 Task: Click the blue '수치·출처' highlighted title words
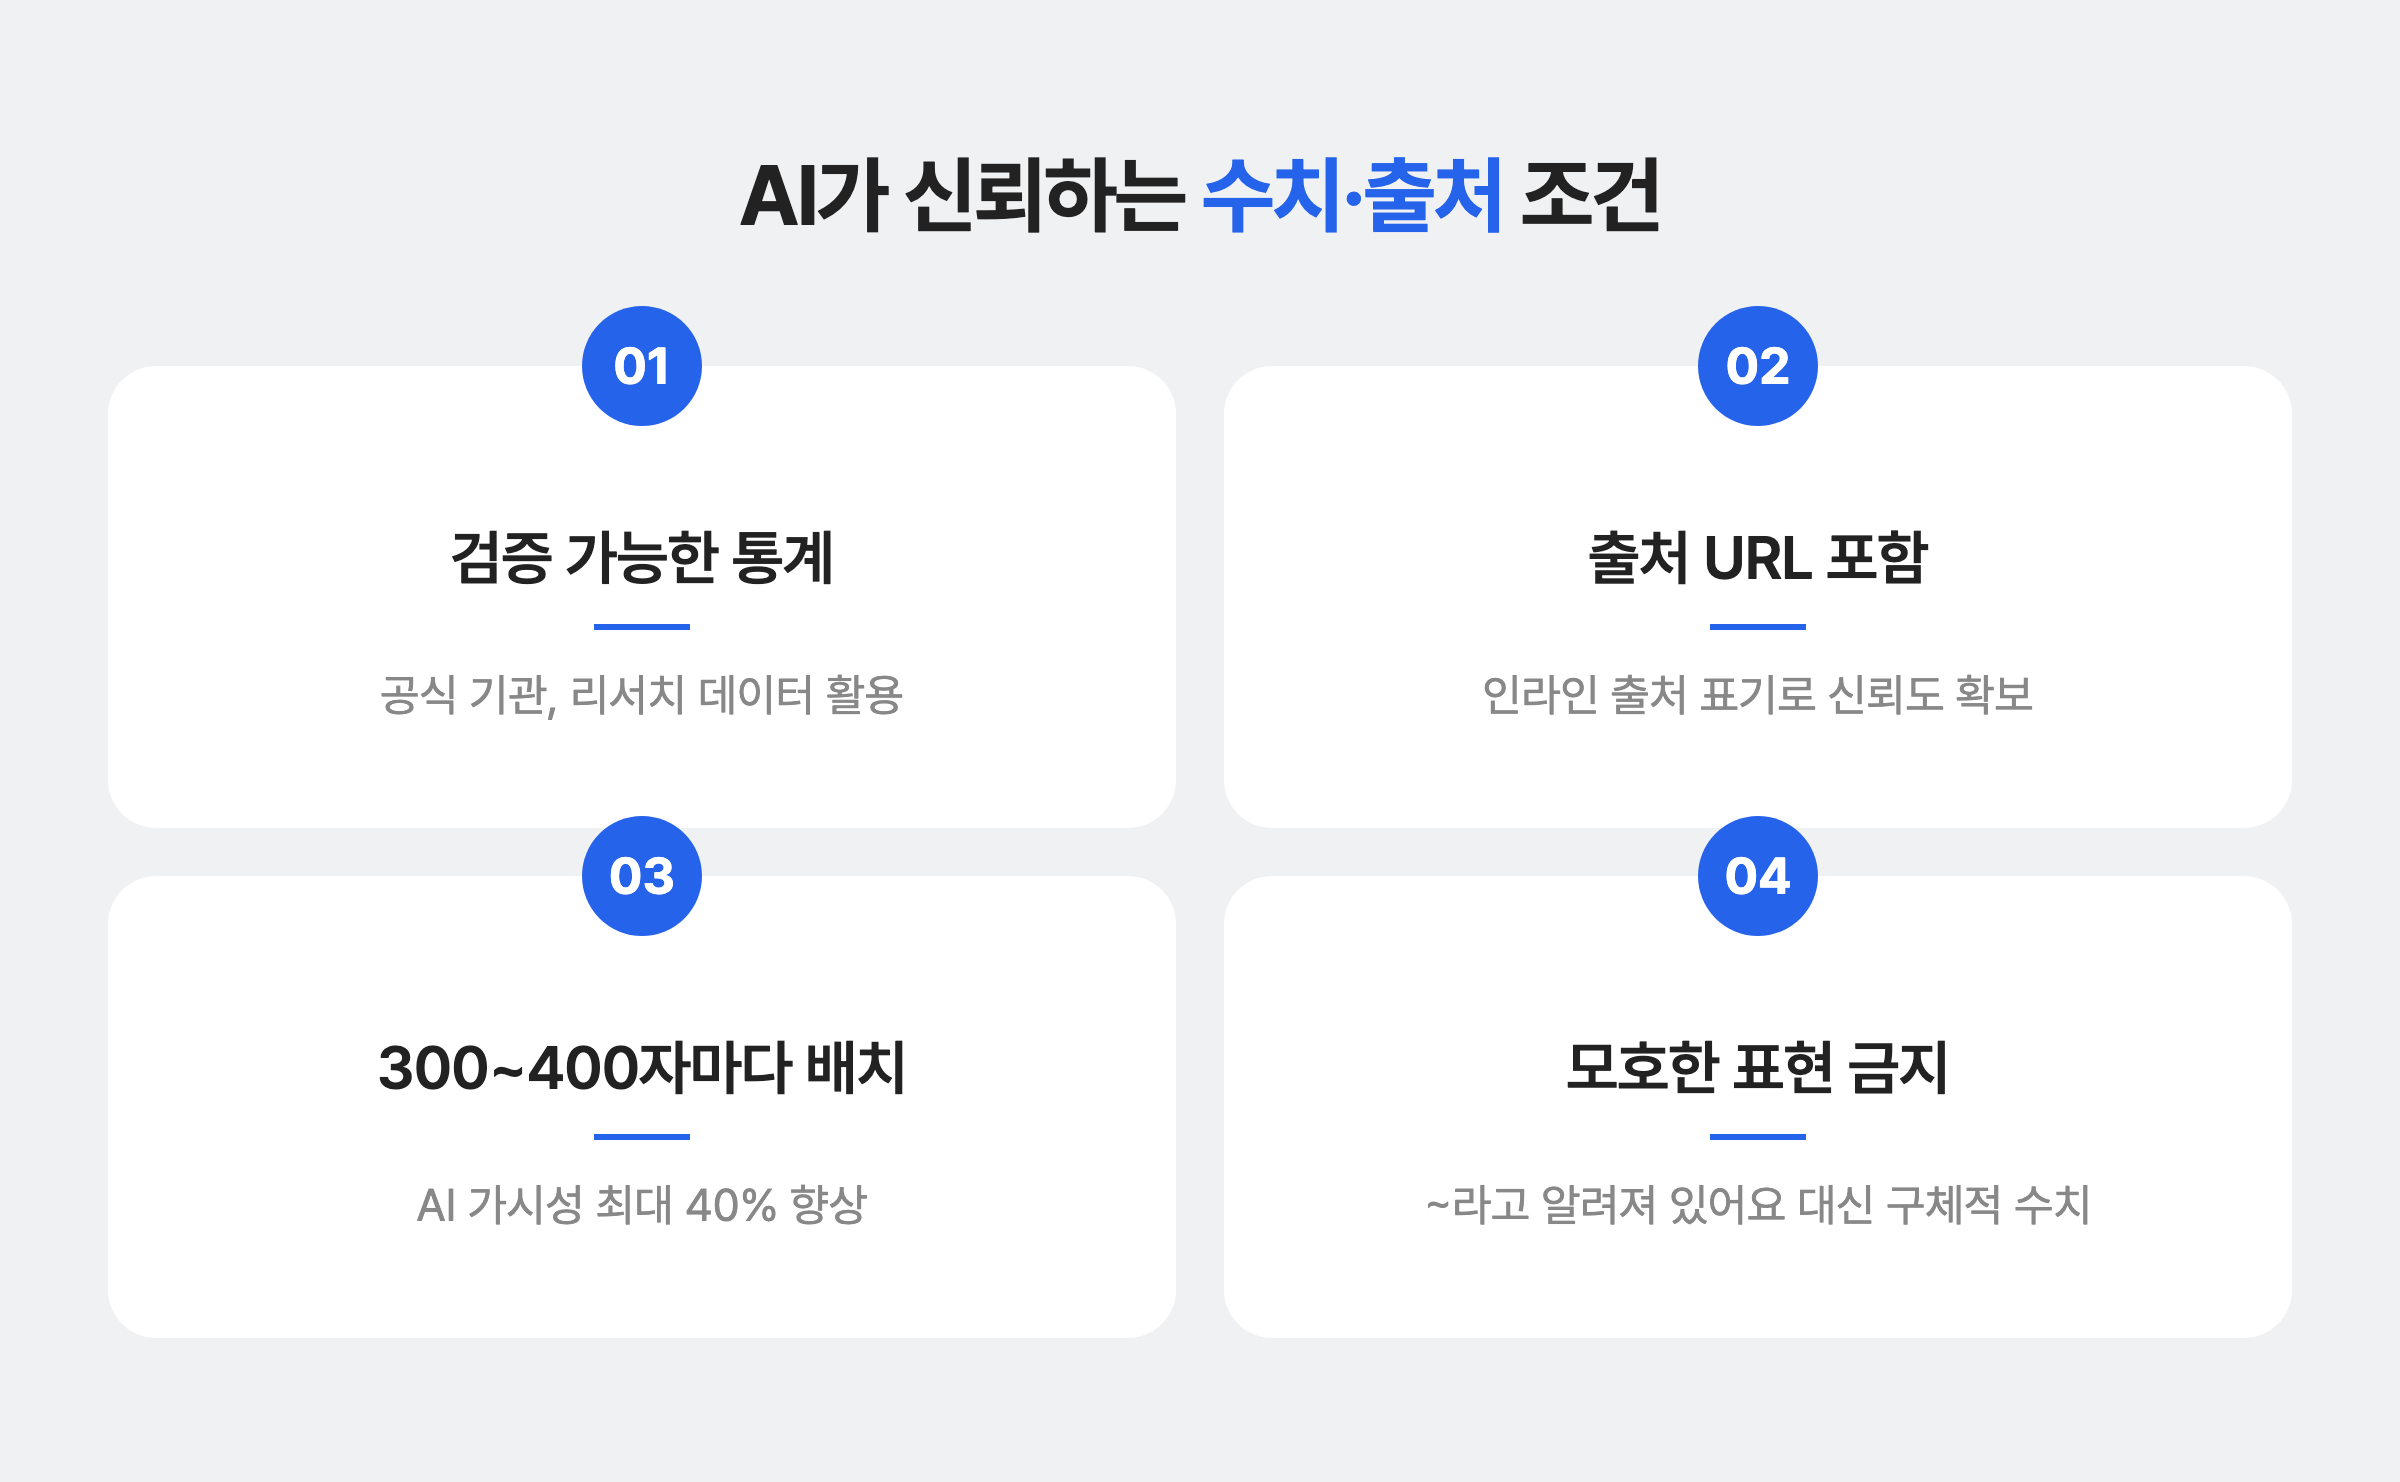tap(1352, 195)
